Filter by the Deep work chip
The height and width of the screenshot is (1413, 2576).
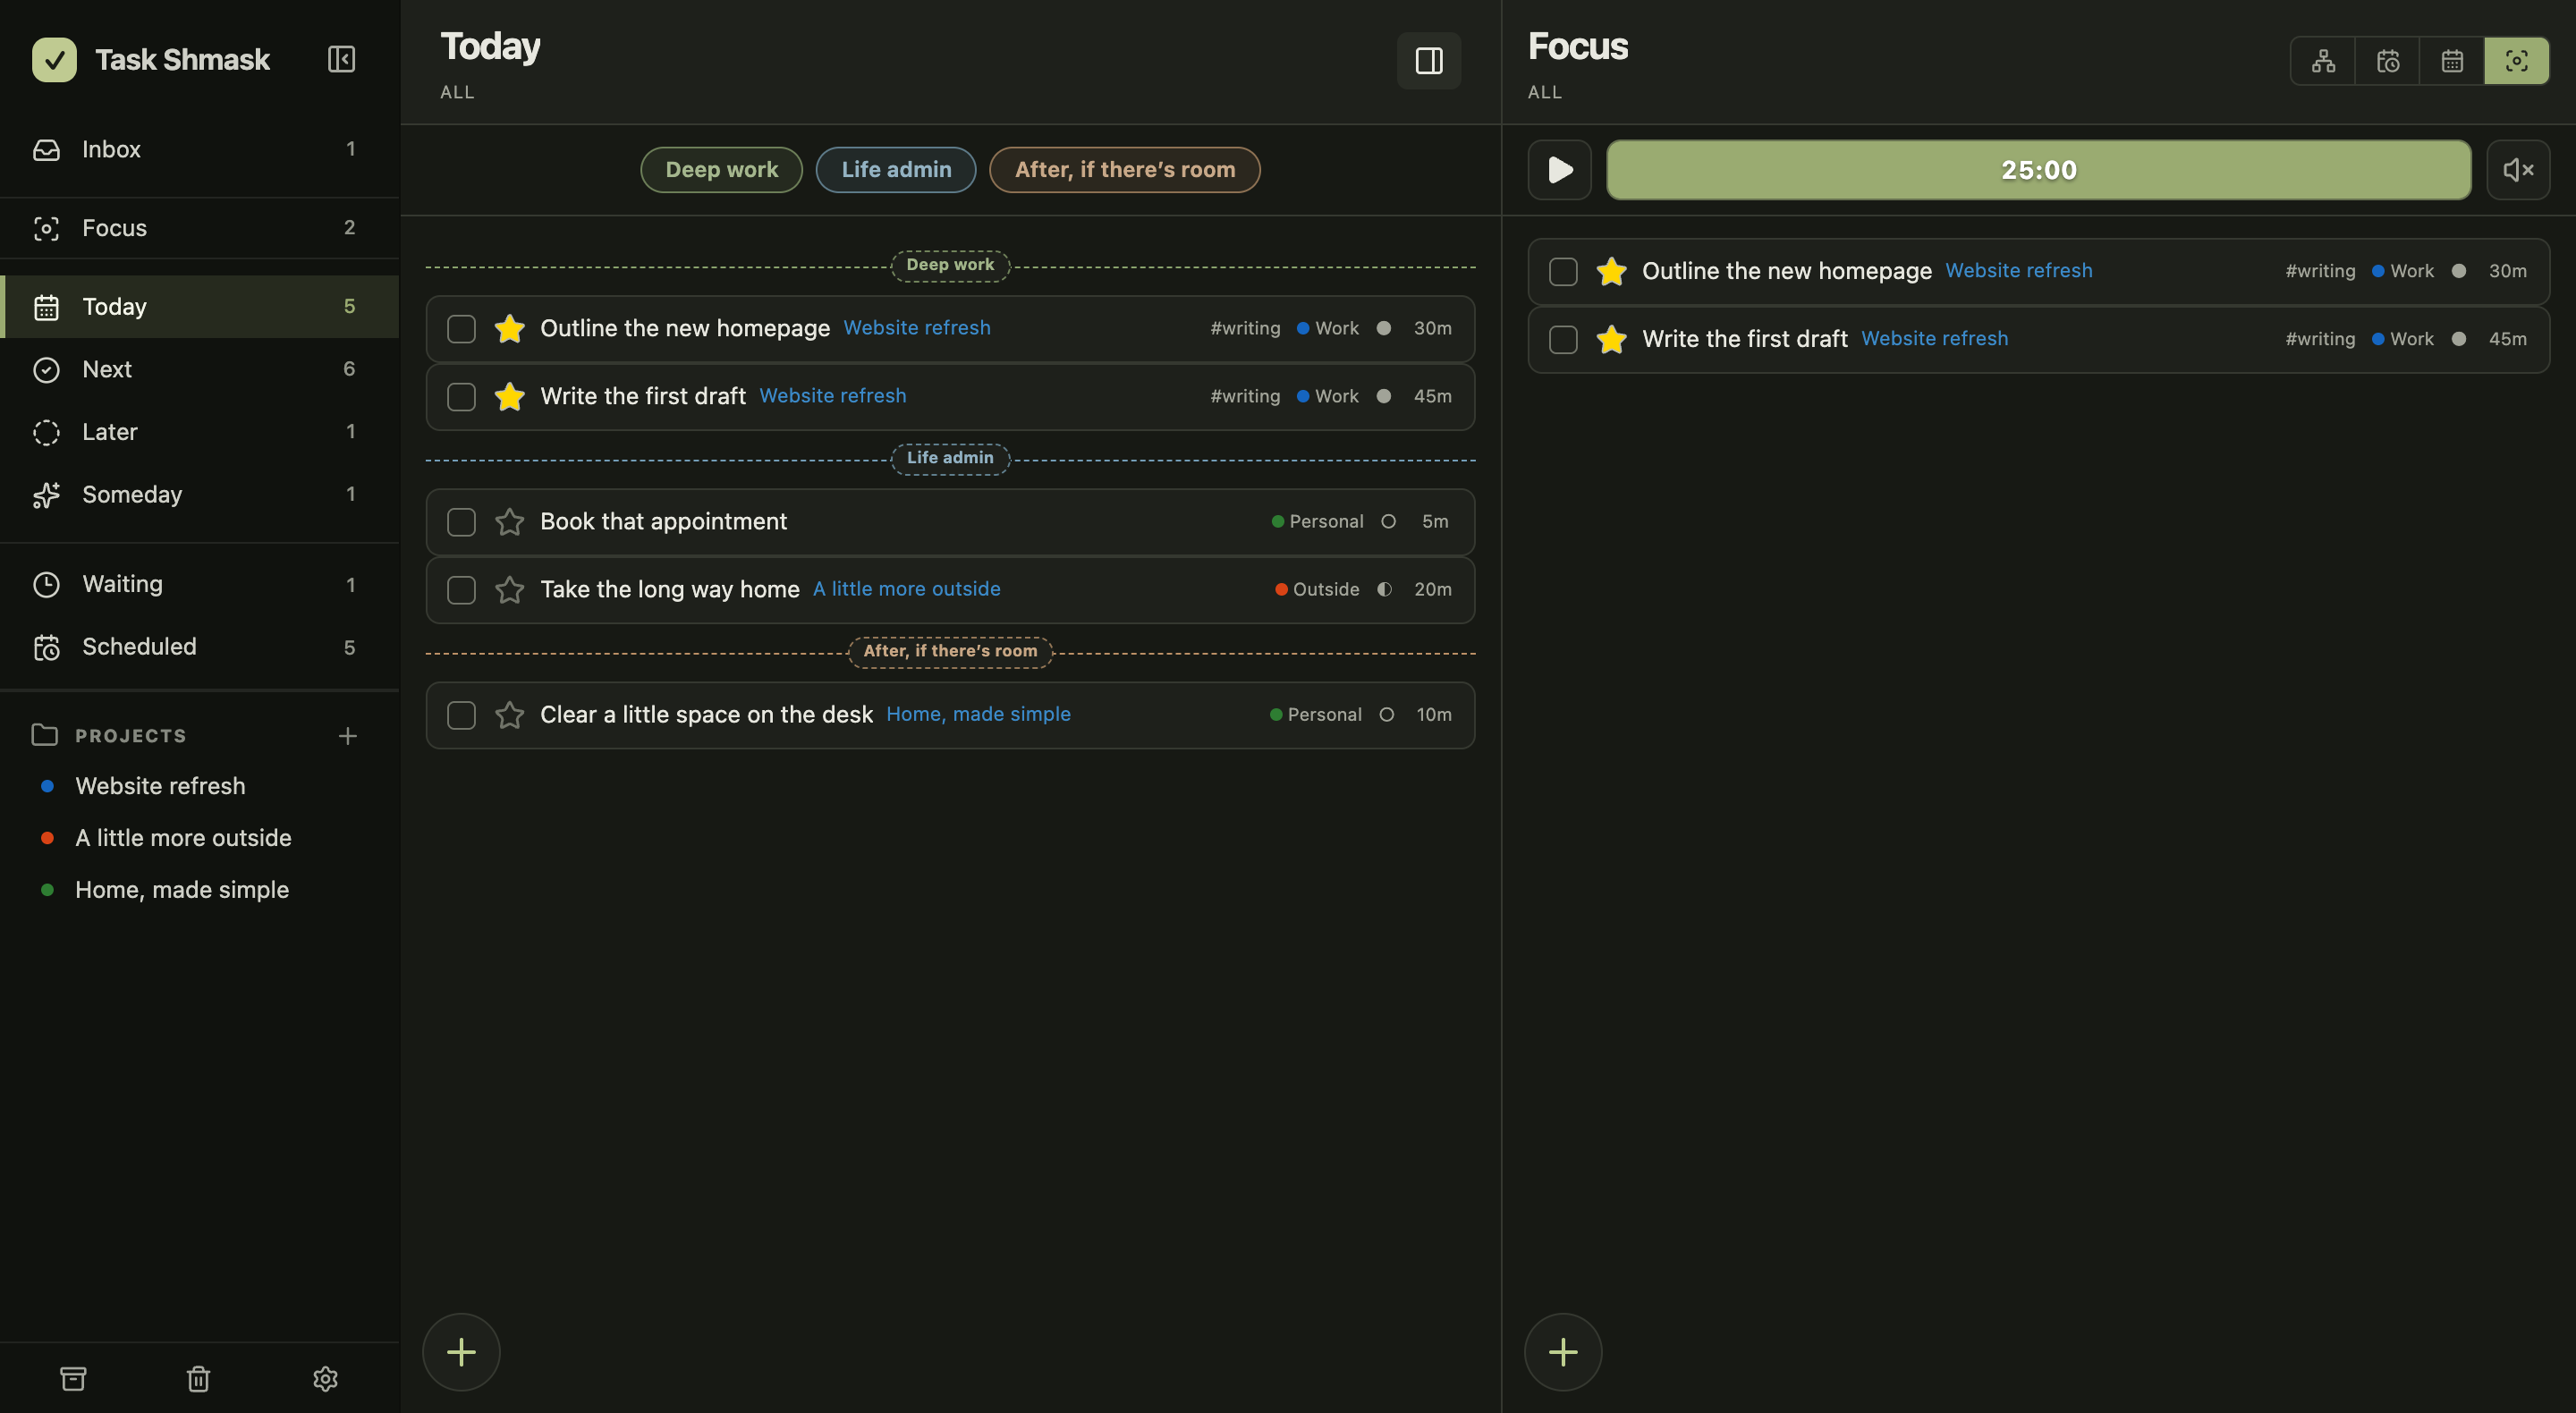(721, 170)
